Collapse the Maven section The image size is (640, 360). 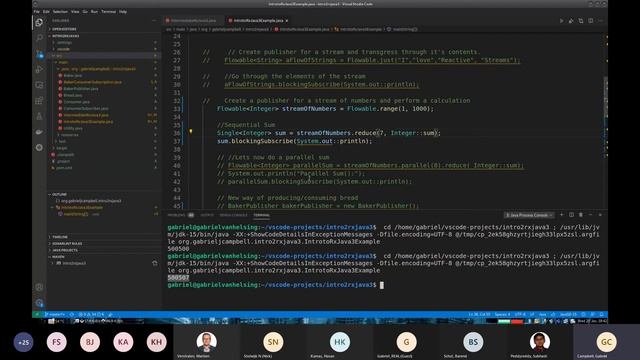click(x=104, y=257)
